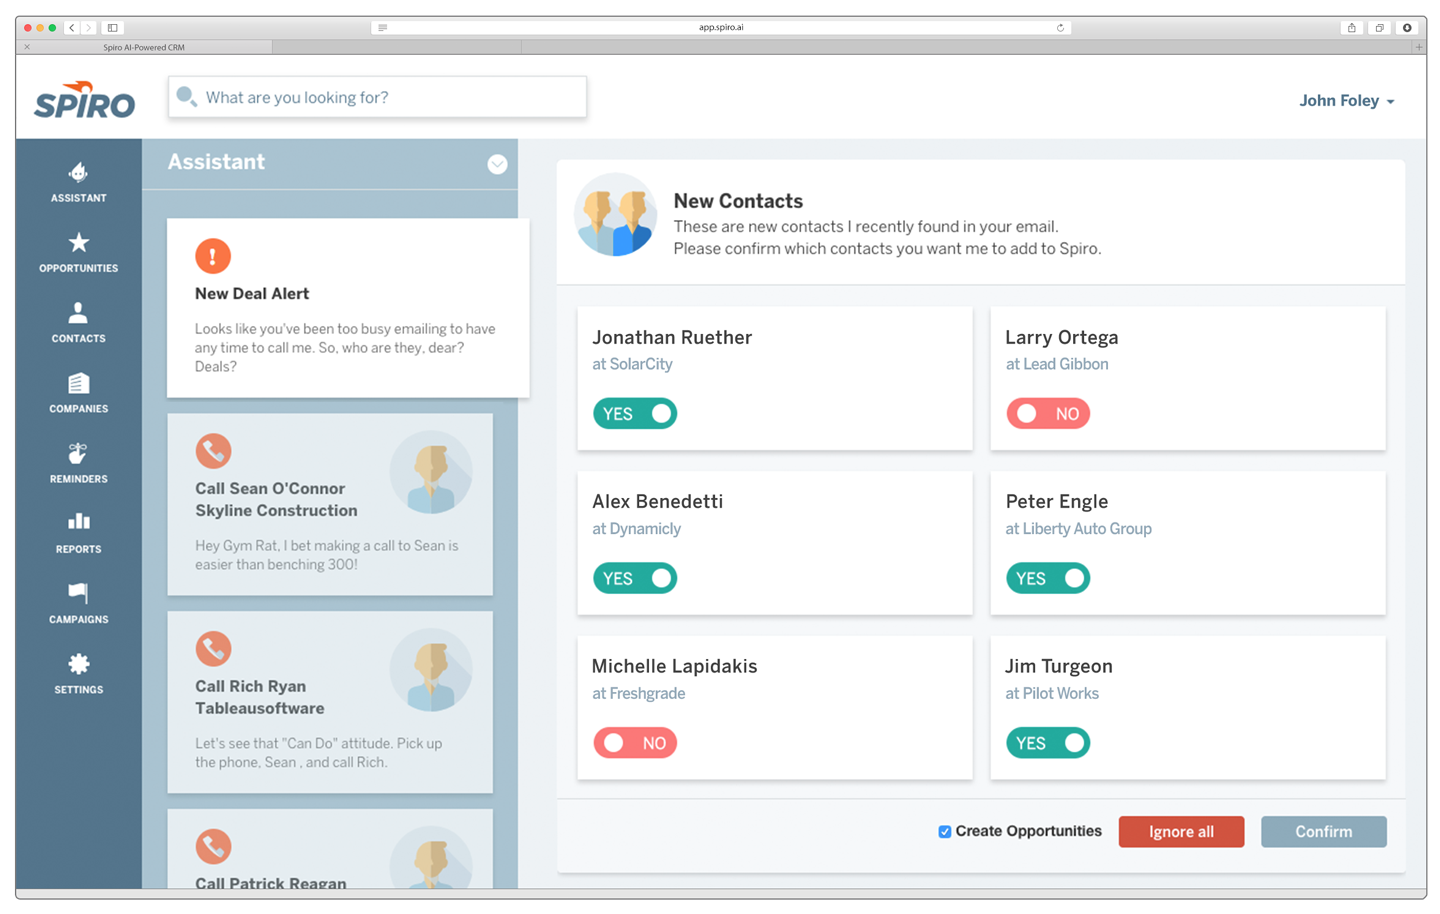Click the Larry Ortega contact name
Screen dimensions: 1440x914
(x=1062, y=337)
